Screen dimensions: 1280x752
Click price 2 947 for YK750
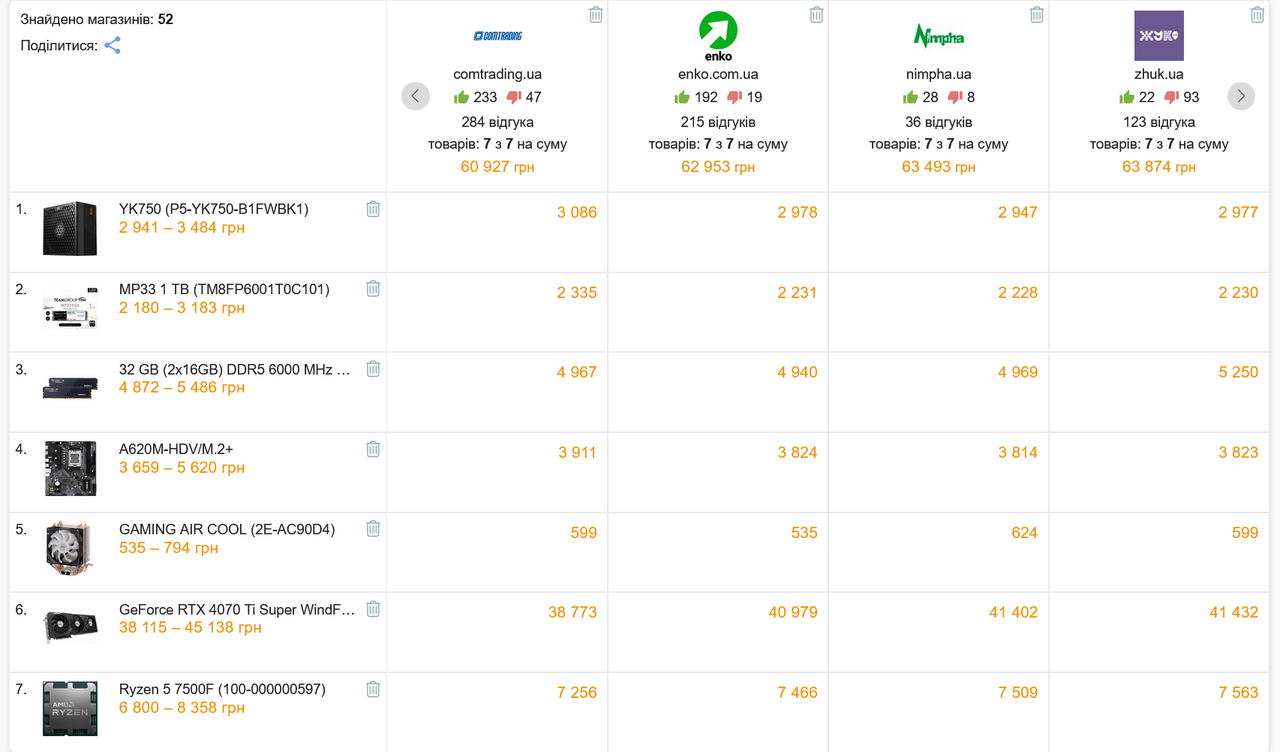(1018, 212)
